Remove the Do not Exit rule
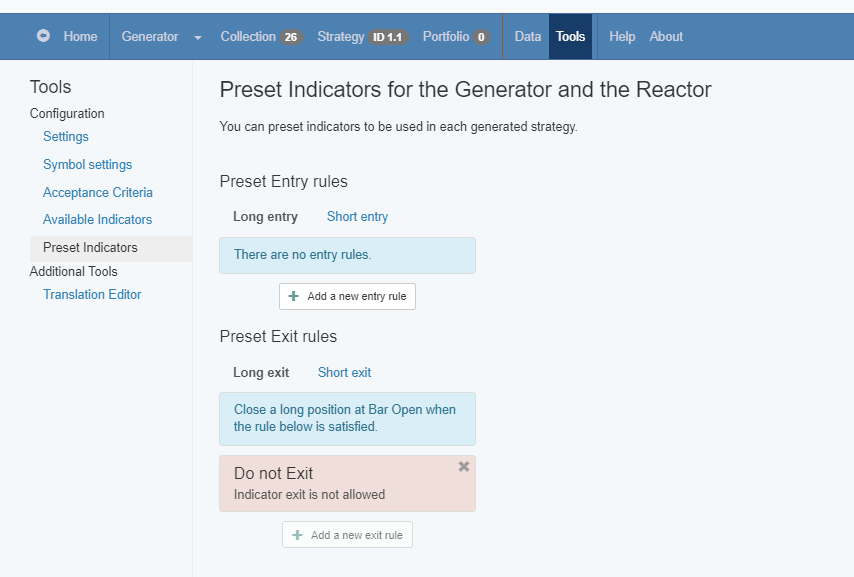854x577 pixels. pos(463,466)
